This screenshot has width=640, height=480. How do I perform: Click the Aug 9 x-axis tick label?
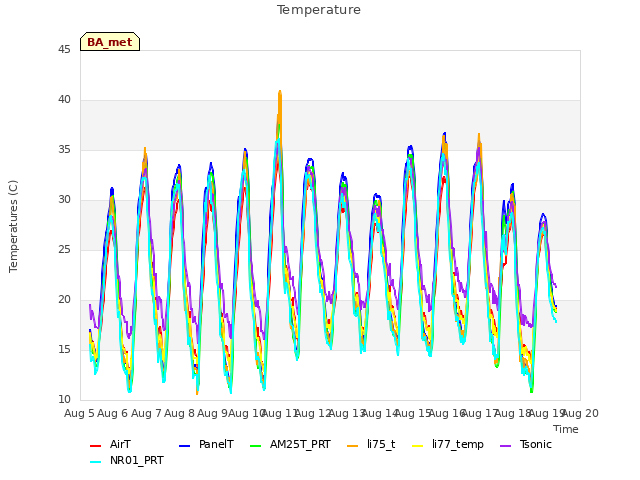pos(213,413)
